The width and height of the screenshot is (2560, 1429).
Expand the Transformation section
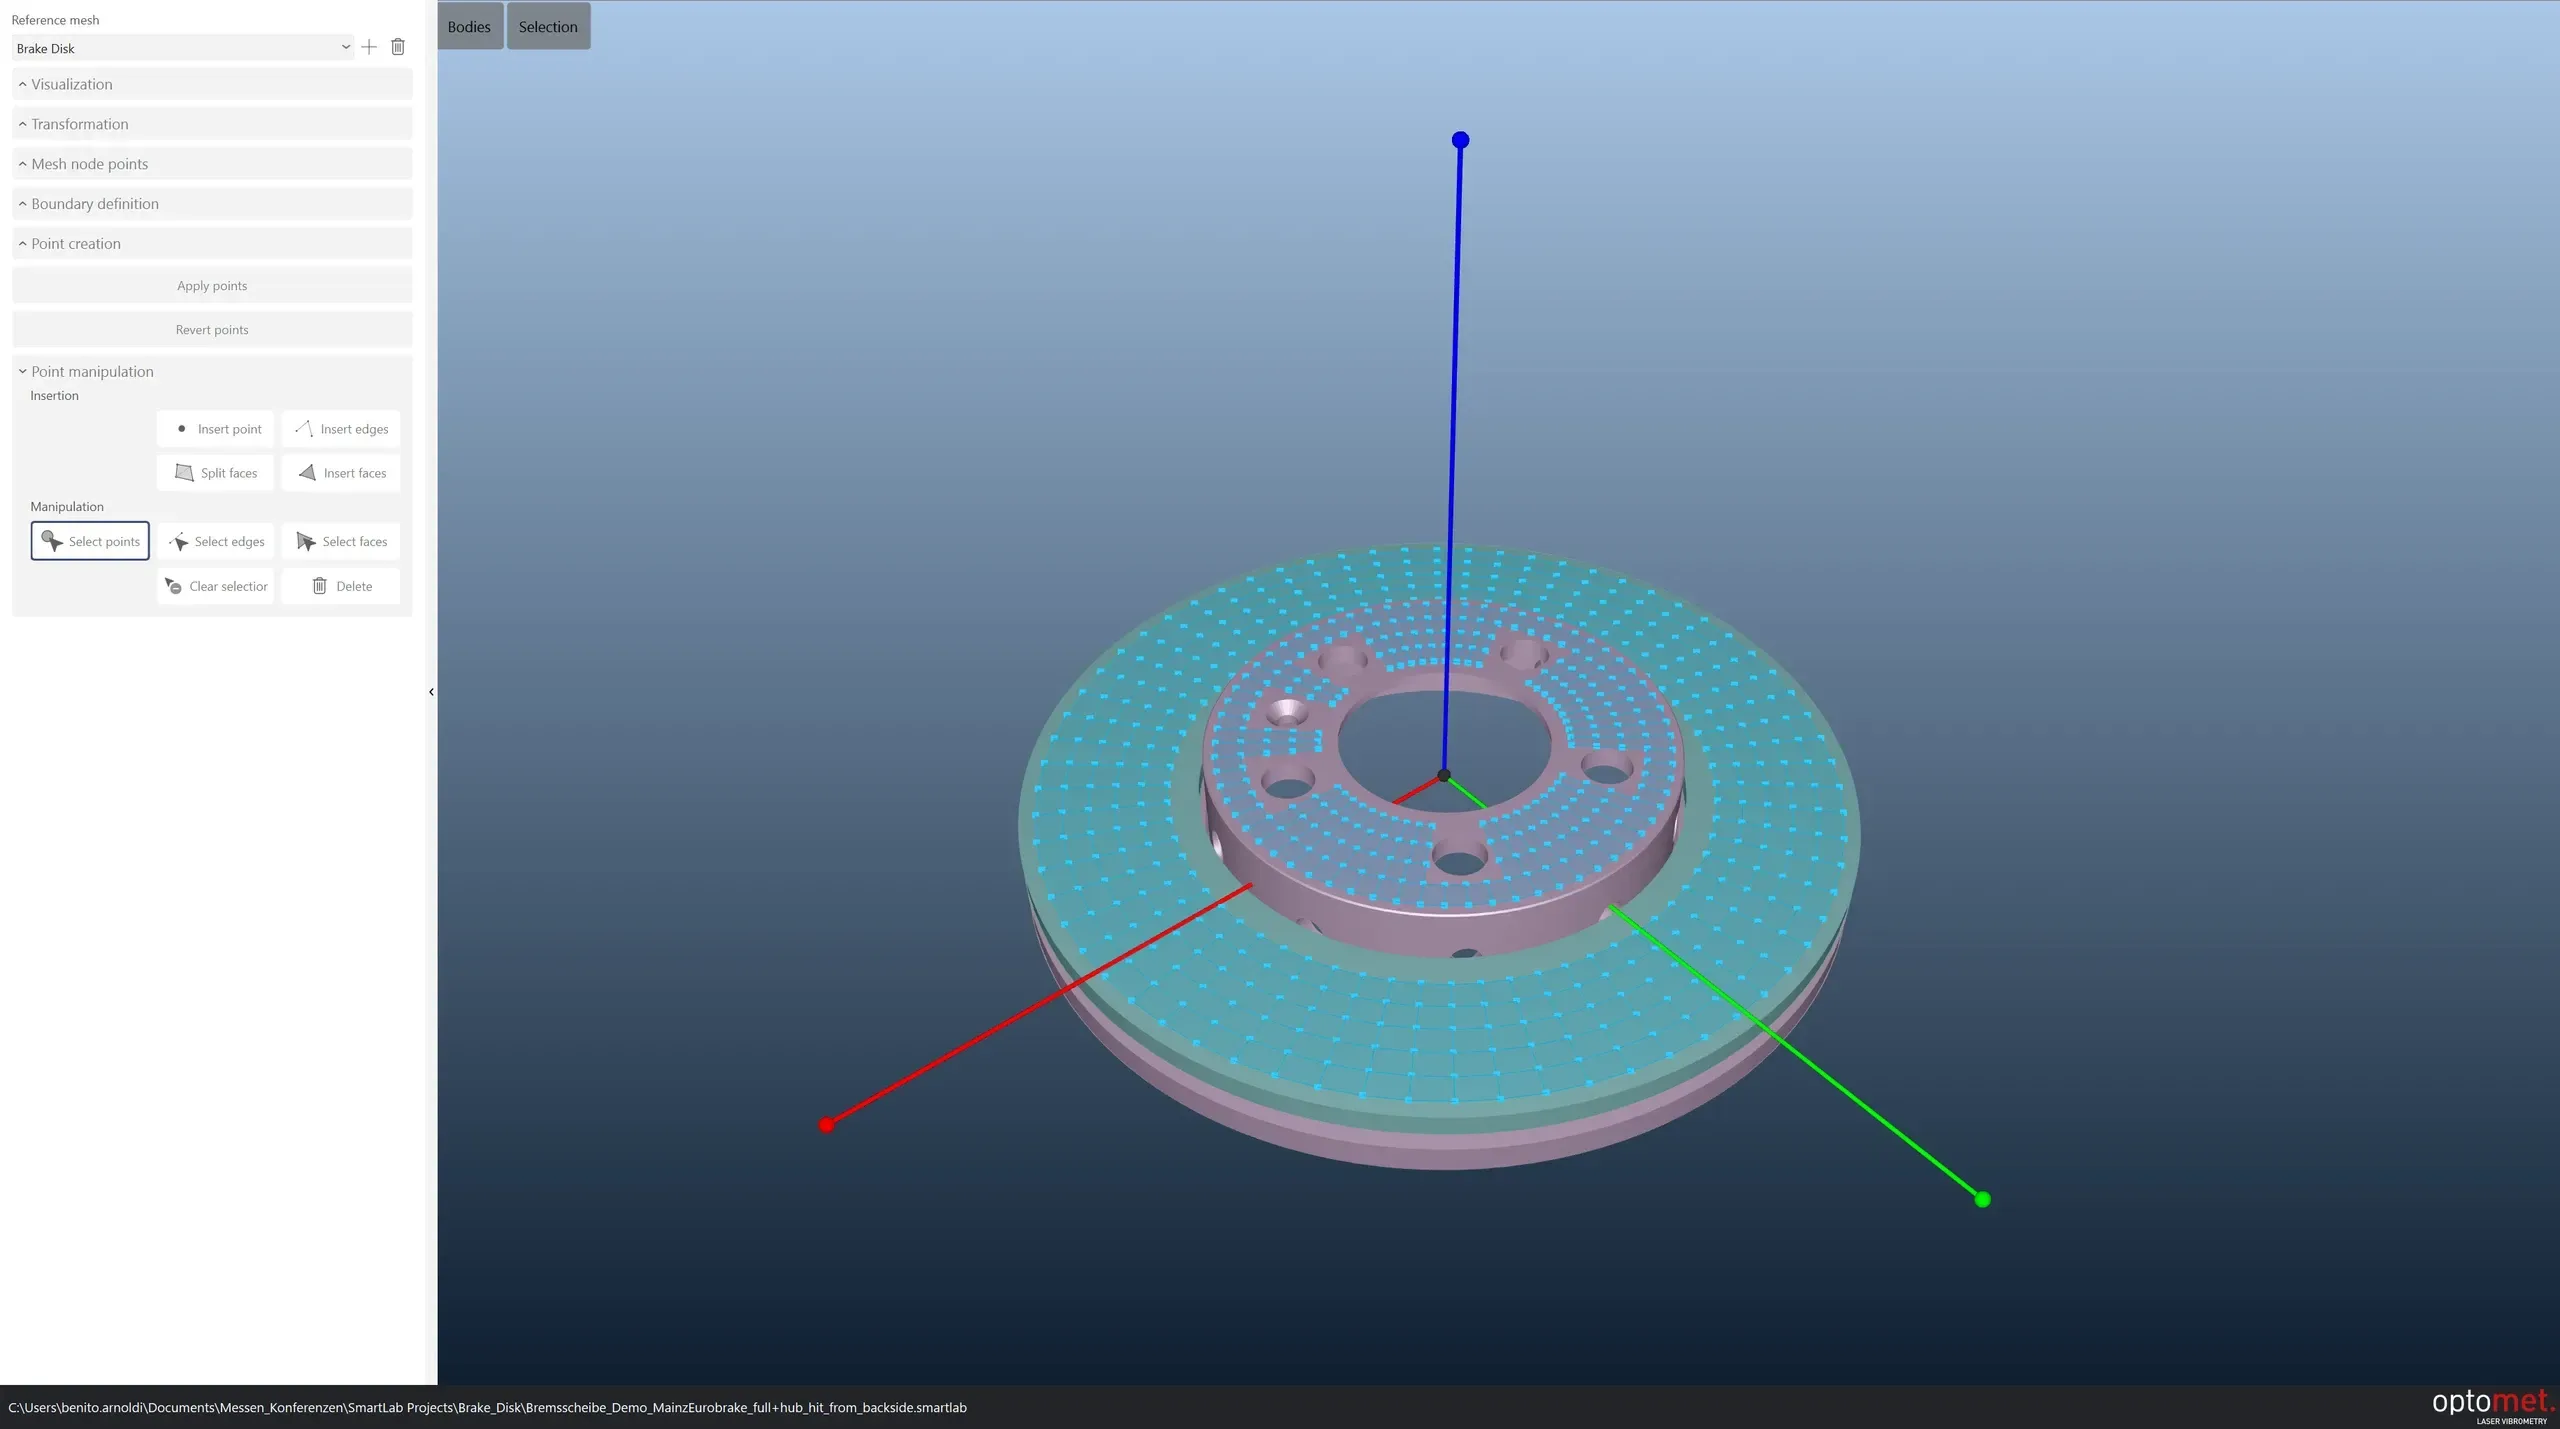tap(212, 124)
